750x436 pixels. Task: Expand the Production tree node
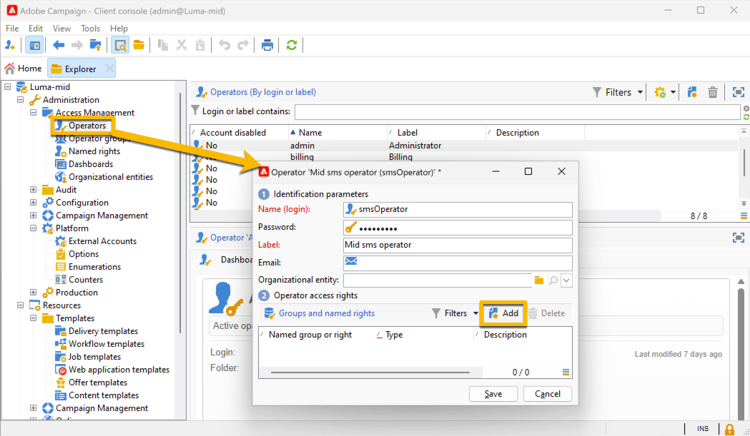pos(33,293)
